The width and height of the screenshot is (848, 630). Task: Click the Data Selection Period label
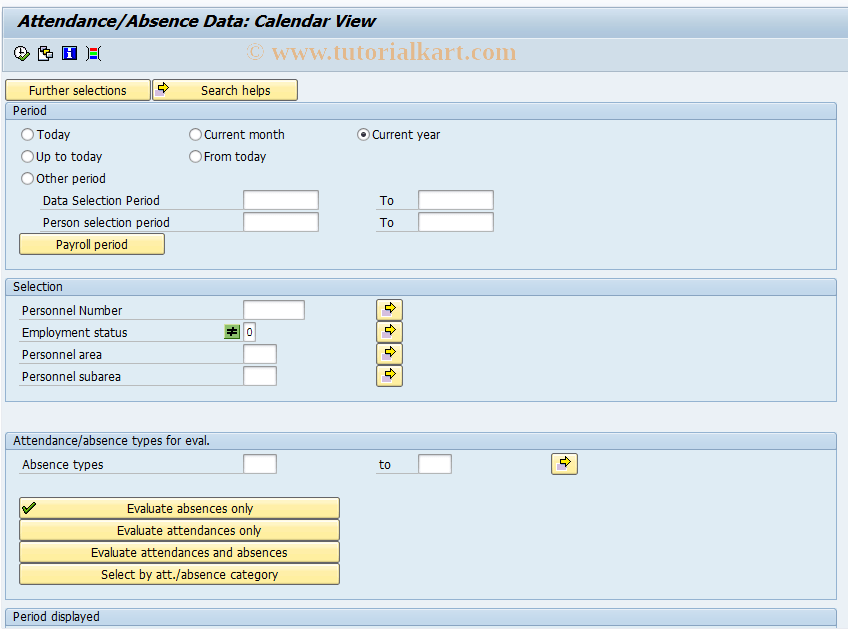(x=101, y=201)
